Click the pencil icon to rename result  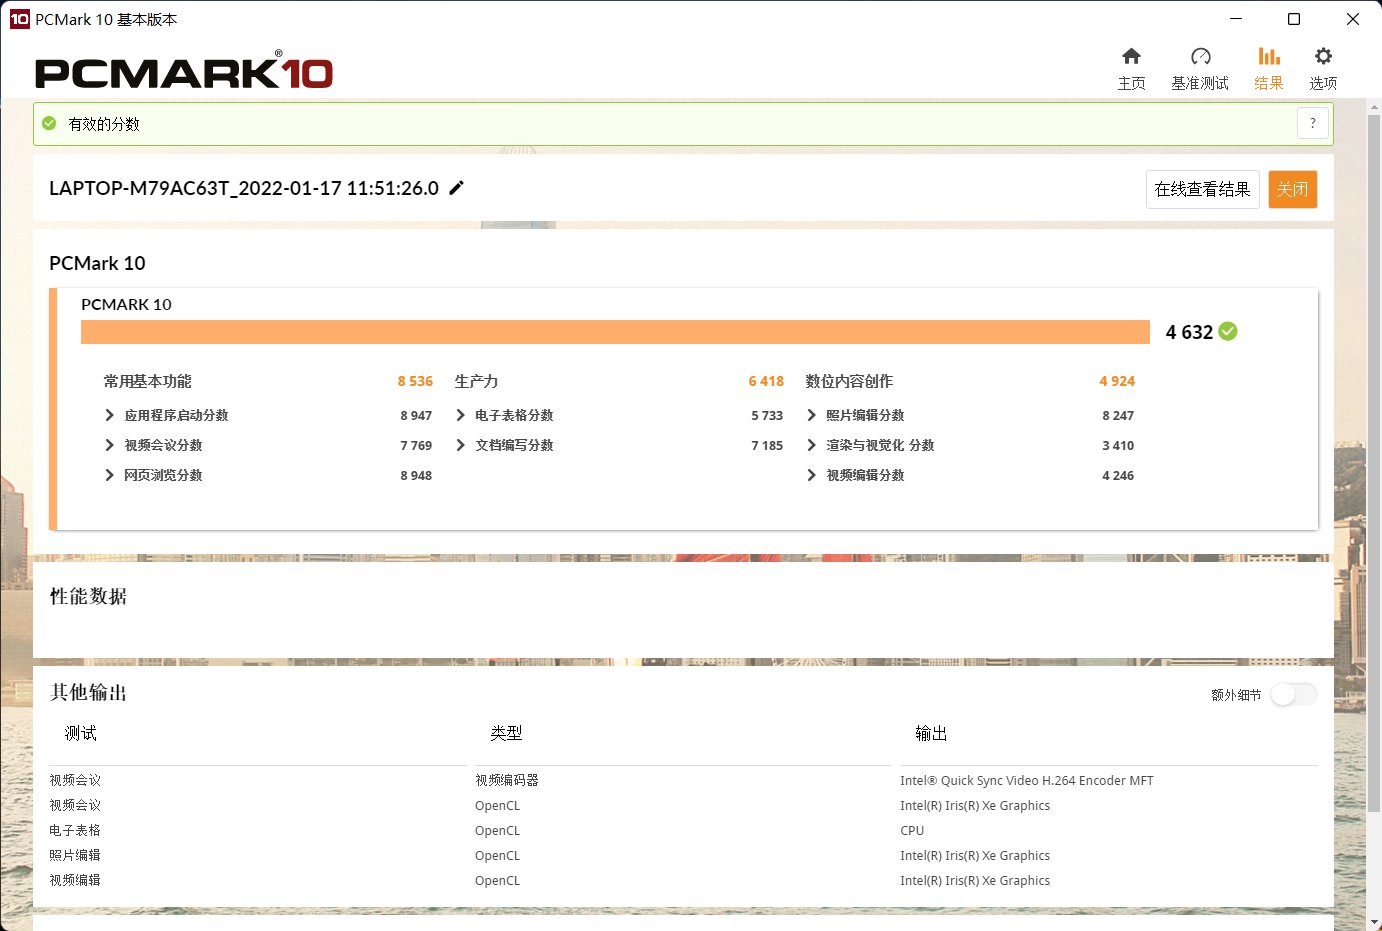pos(456,188)
